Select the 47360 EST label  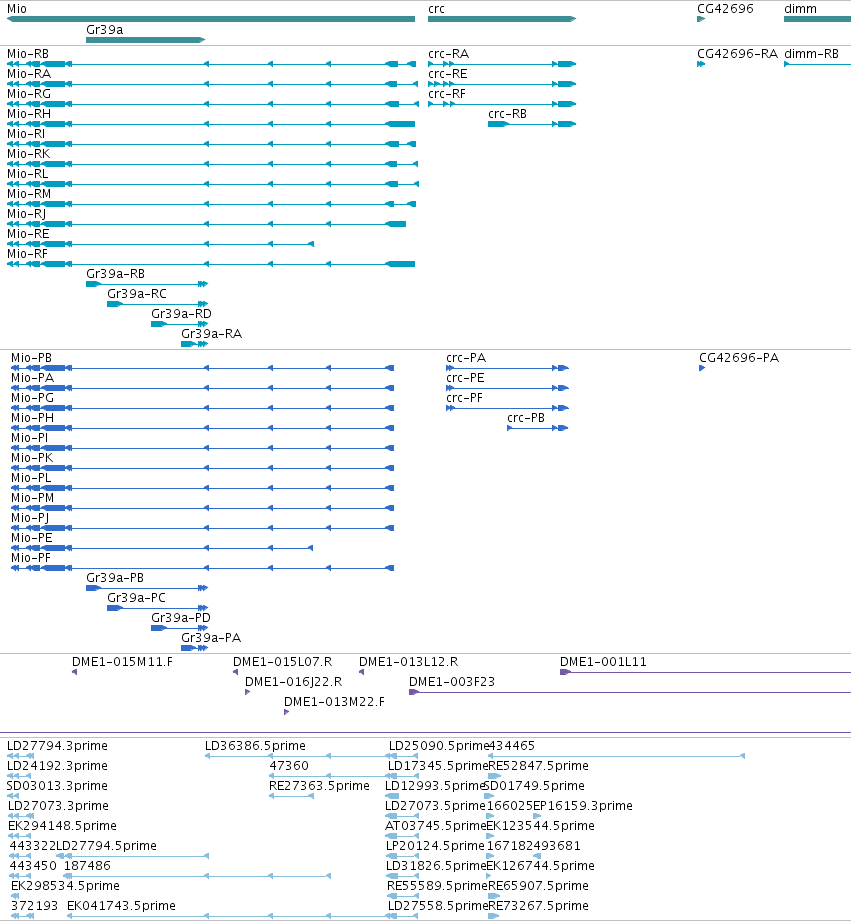point(289,766)
